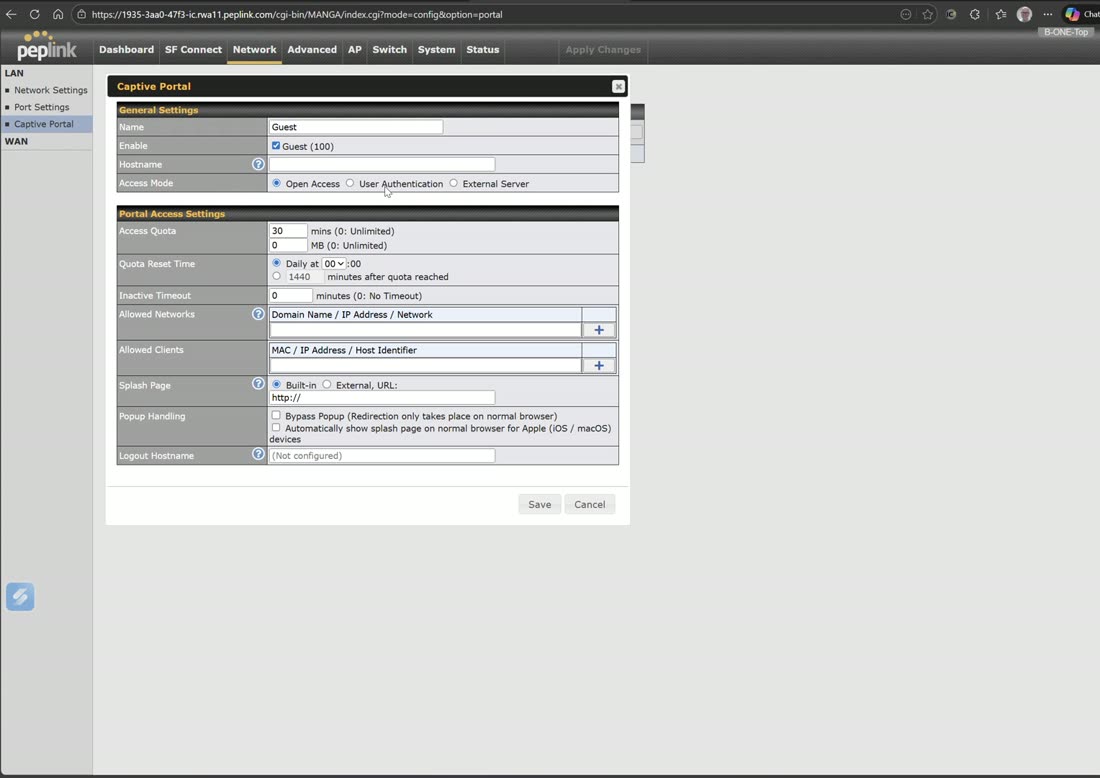This screenshot has height=778, width=1100.
Task: Open Network tab
Action: [x=255, y=50]
